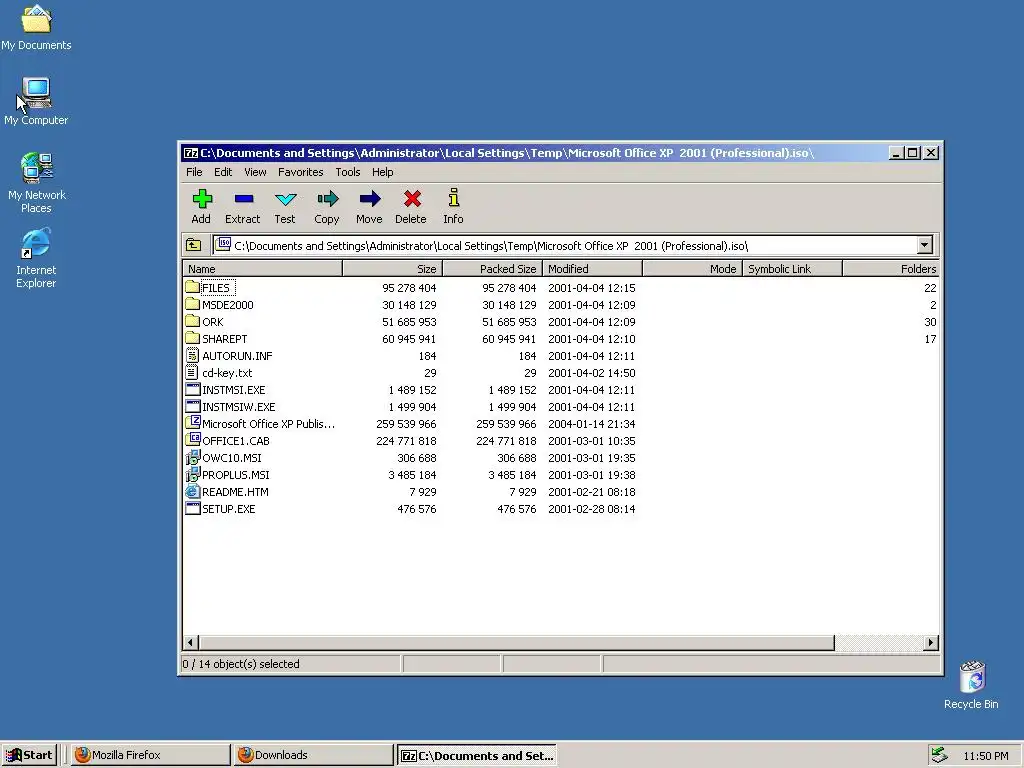Switch to Mozilla Firefox taskbar button

pos(150,755)
